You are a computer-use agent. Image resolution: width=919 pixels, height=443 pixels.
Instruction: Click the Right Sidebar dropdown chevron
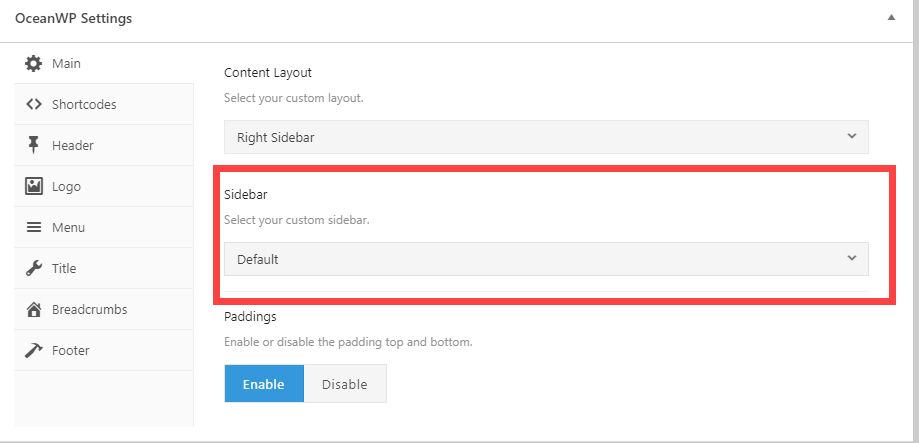[x=852, y=136]
